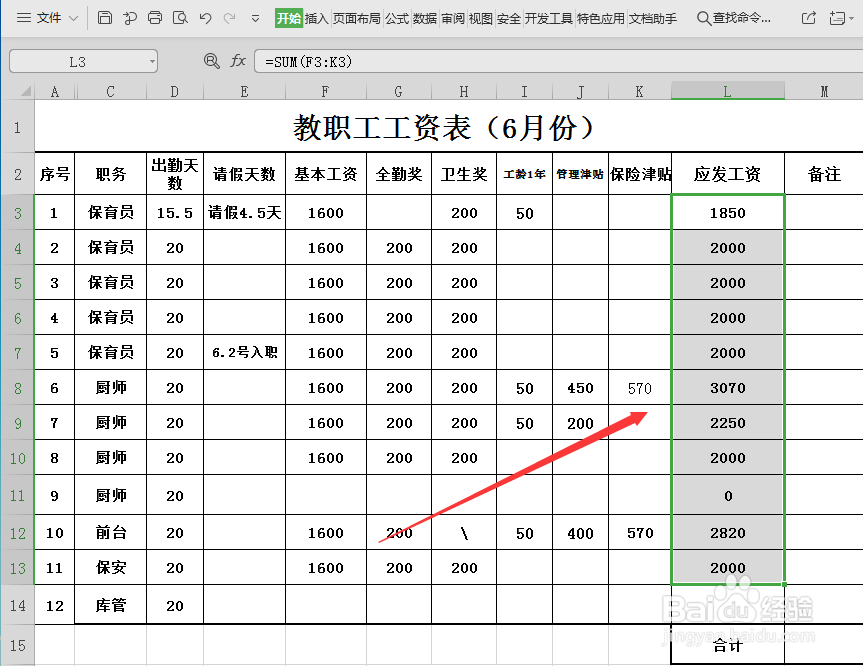Viewport: 863px width, 666px height.
Task: Open the Name Box dropdown showing L3
Action: 152,60
